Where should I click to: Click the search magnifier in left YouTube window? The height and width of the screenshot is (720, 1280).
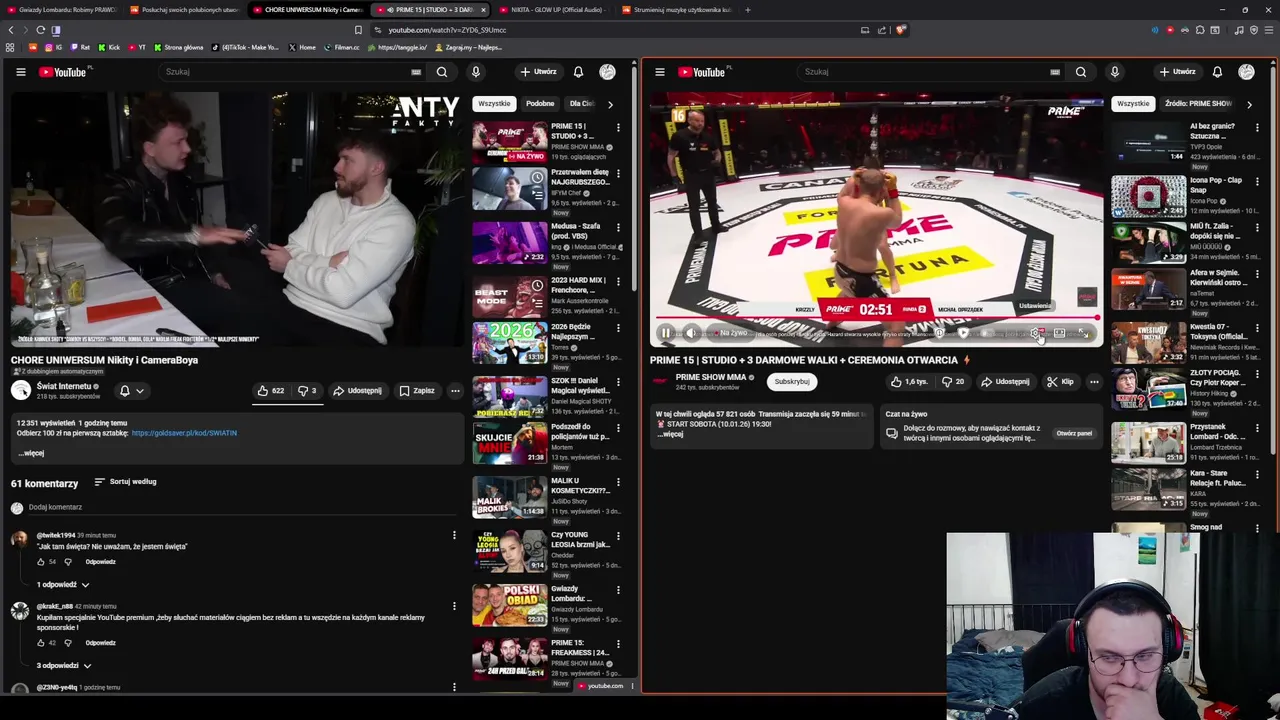click(x=442, y=72)
